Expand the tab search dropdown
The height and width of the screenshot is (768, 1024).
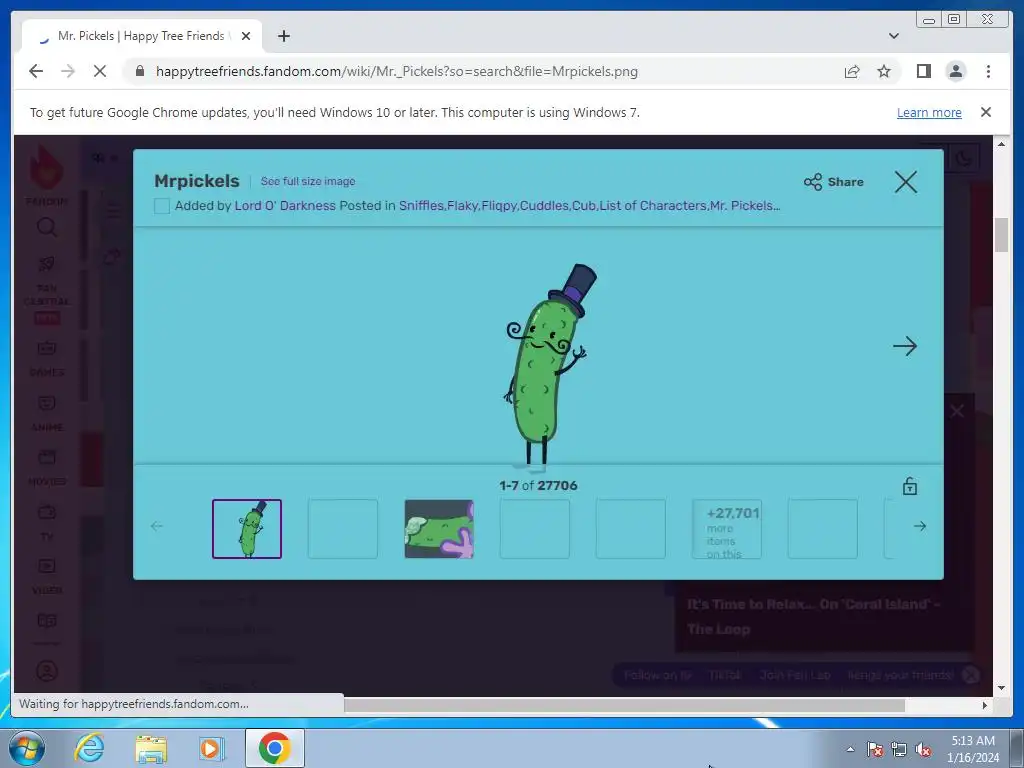894,36
